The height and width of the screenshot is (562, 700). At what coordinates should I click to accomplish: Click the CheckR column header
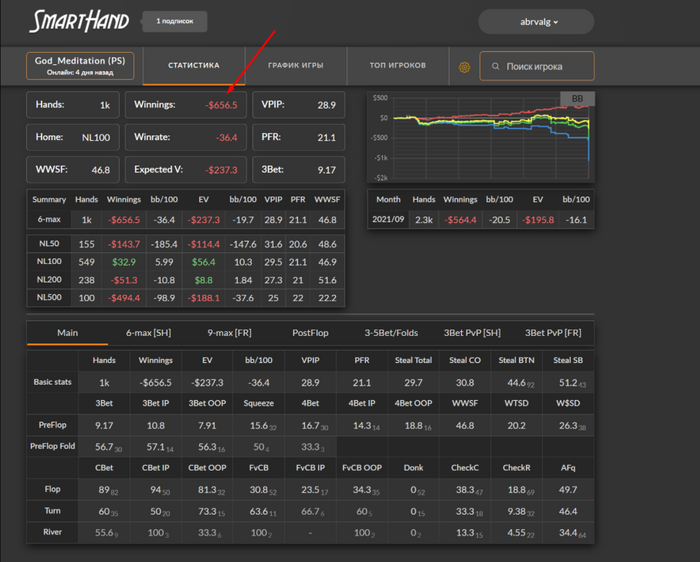click(517, 468)
